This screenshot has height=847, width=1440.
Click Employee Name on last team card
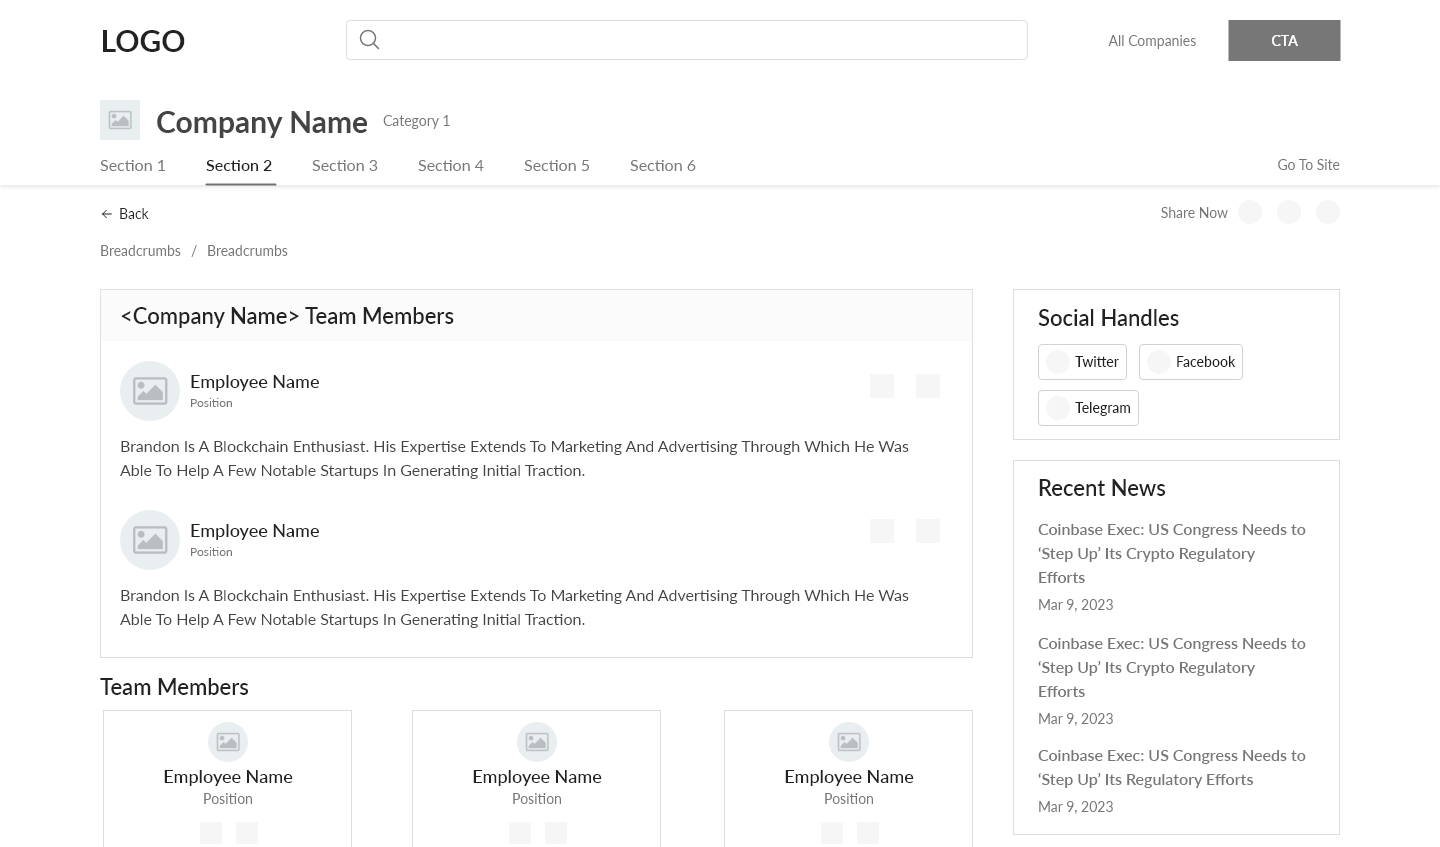[849, 777]
